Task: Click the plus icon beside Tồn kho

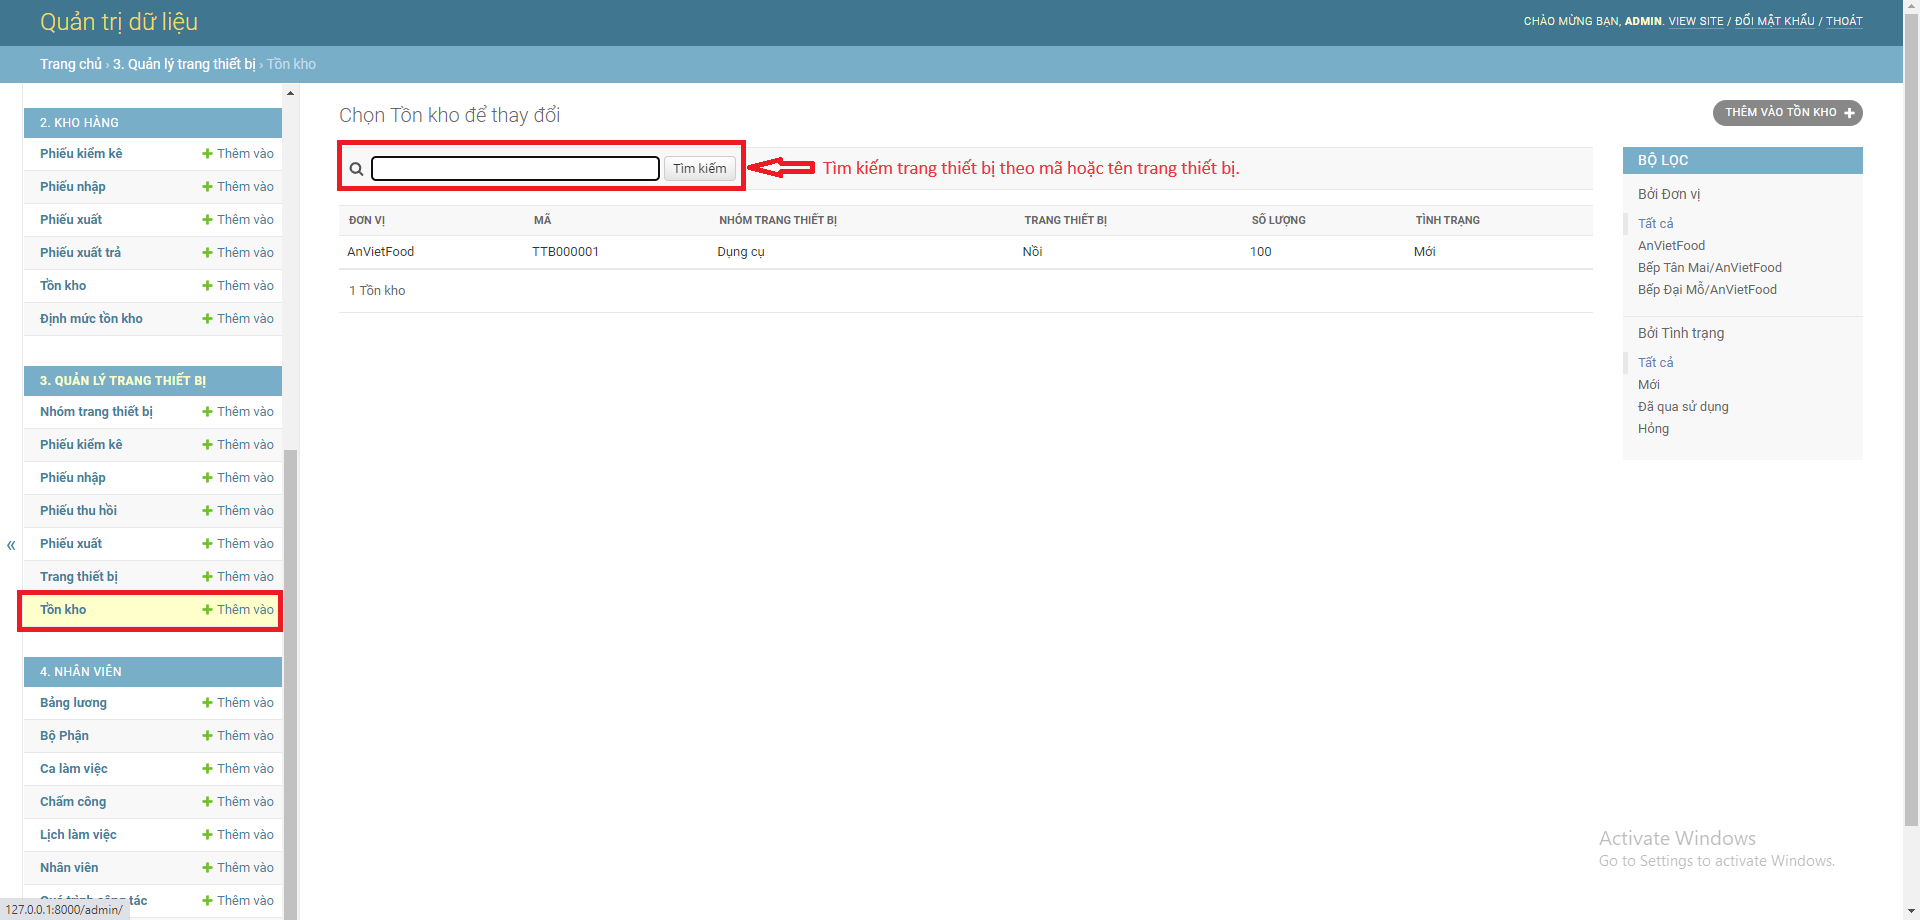Action: point(206,610)
